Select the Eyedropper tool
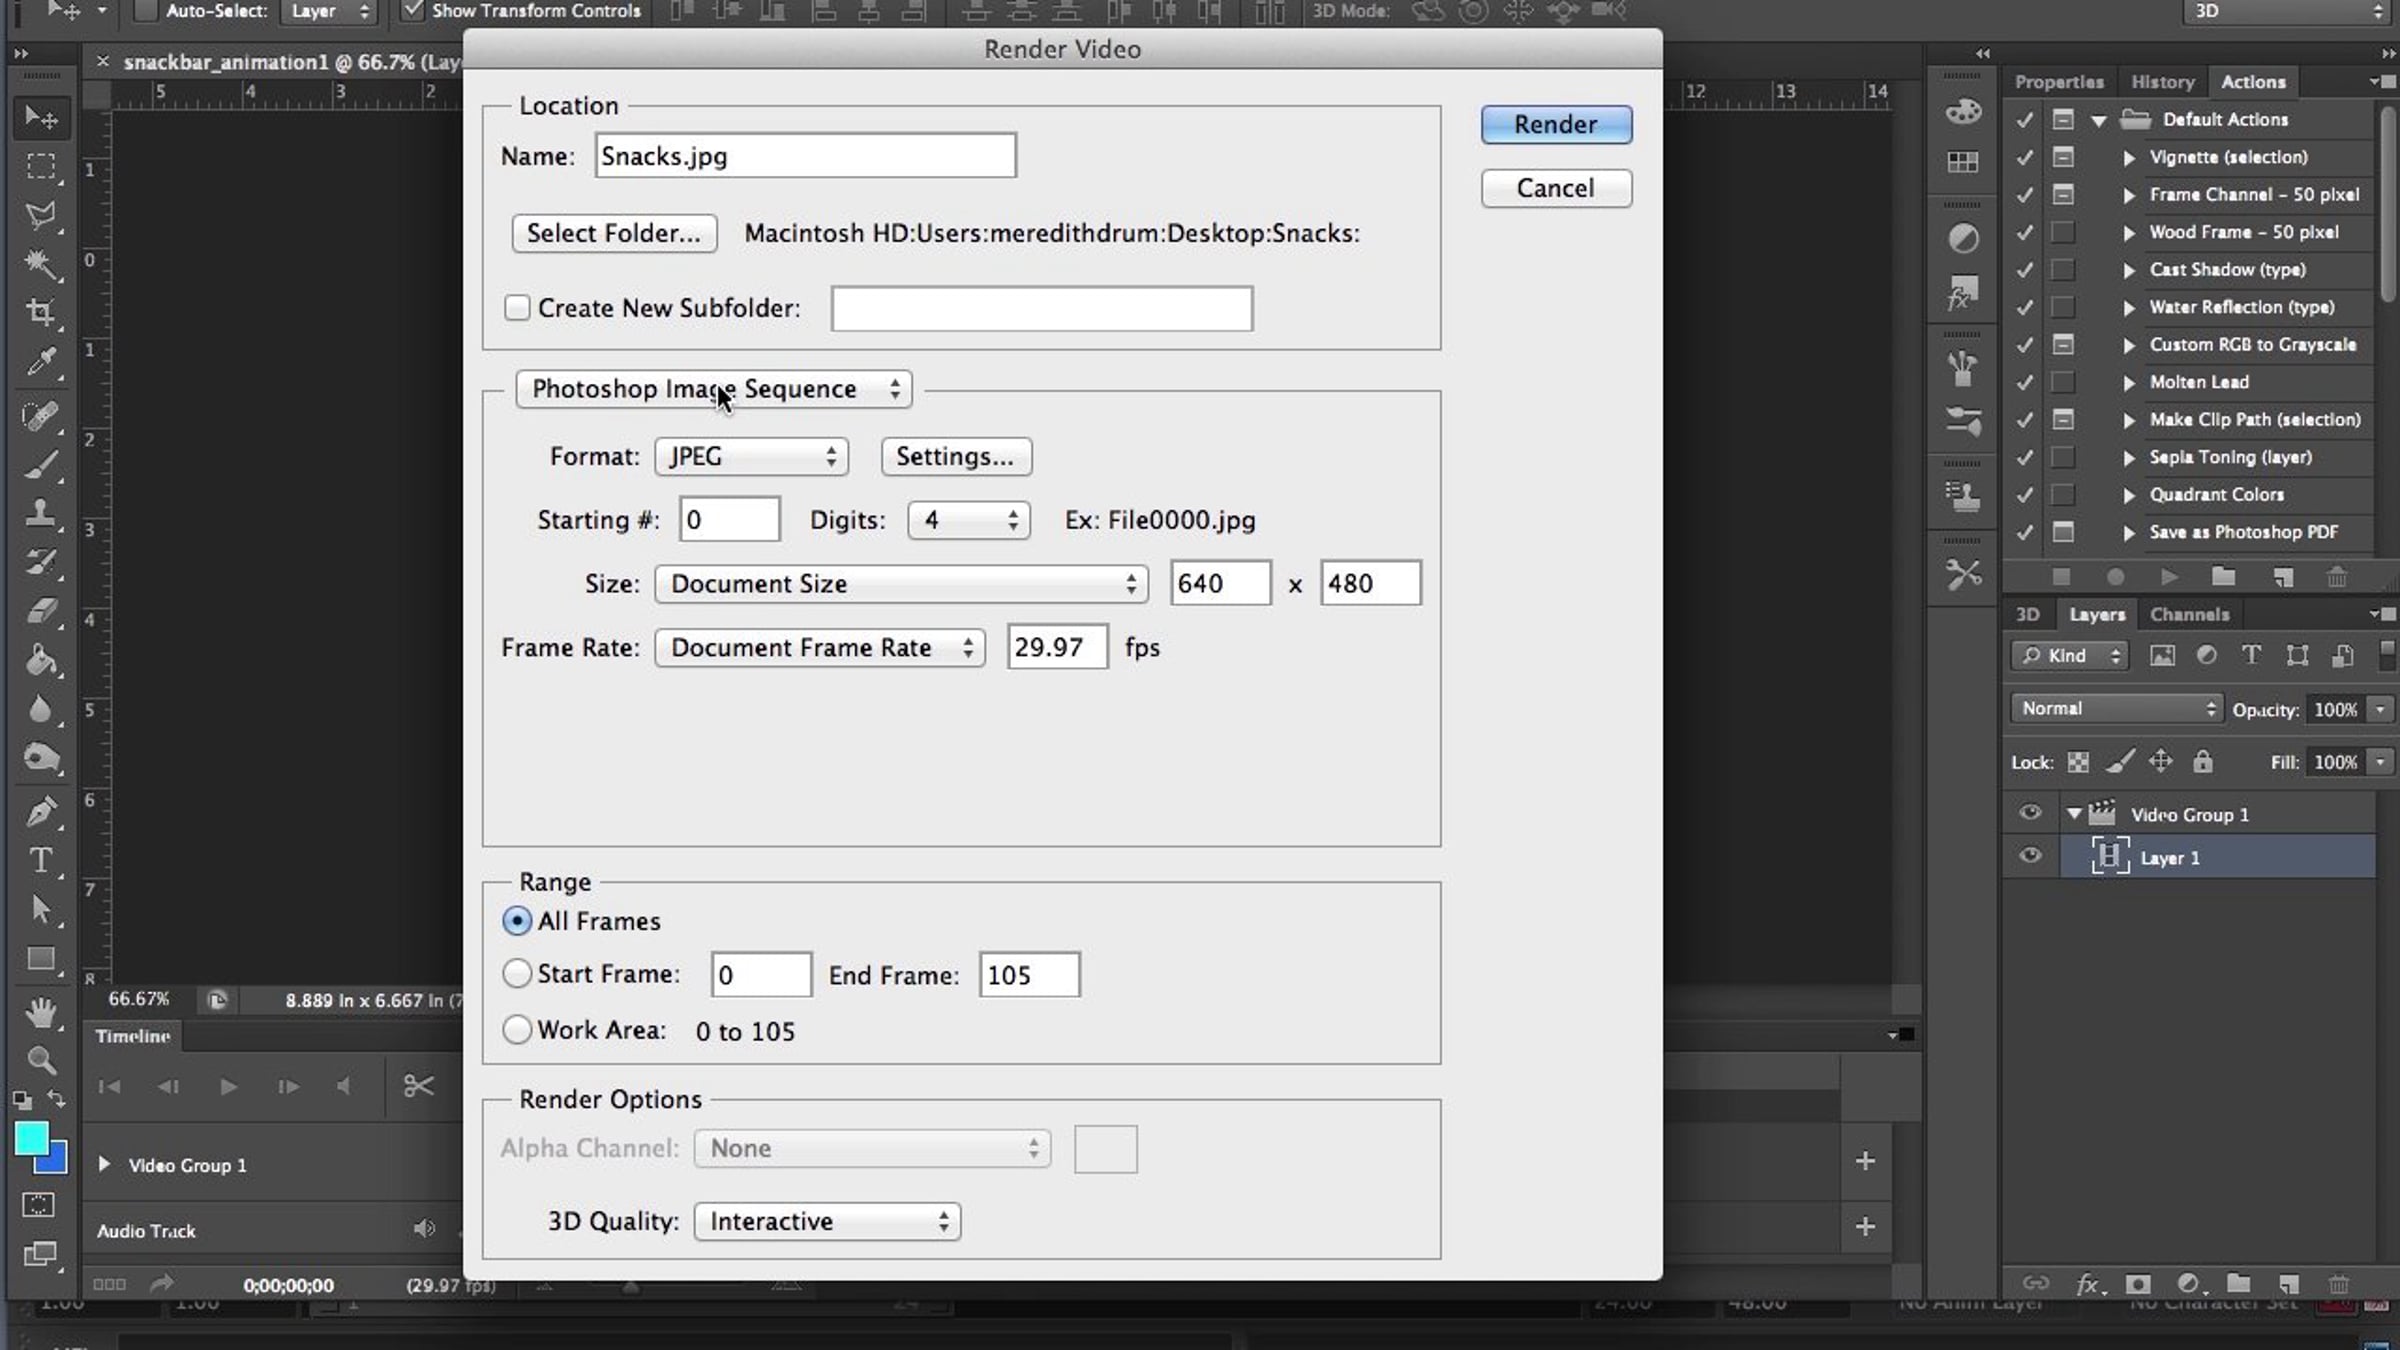Image resolution: width=2400 pixels, height=1350 pixels. [40, 361]
